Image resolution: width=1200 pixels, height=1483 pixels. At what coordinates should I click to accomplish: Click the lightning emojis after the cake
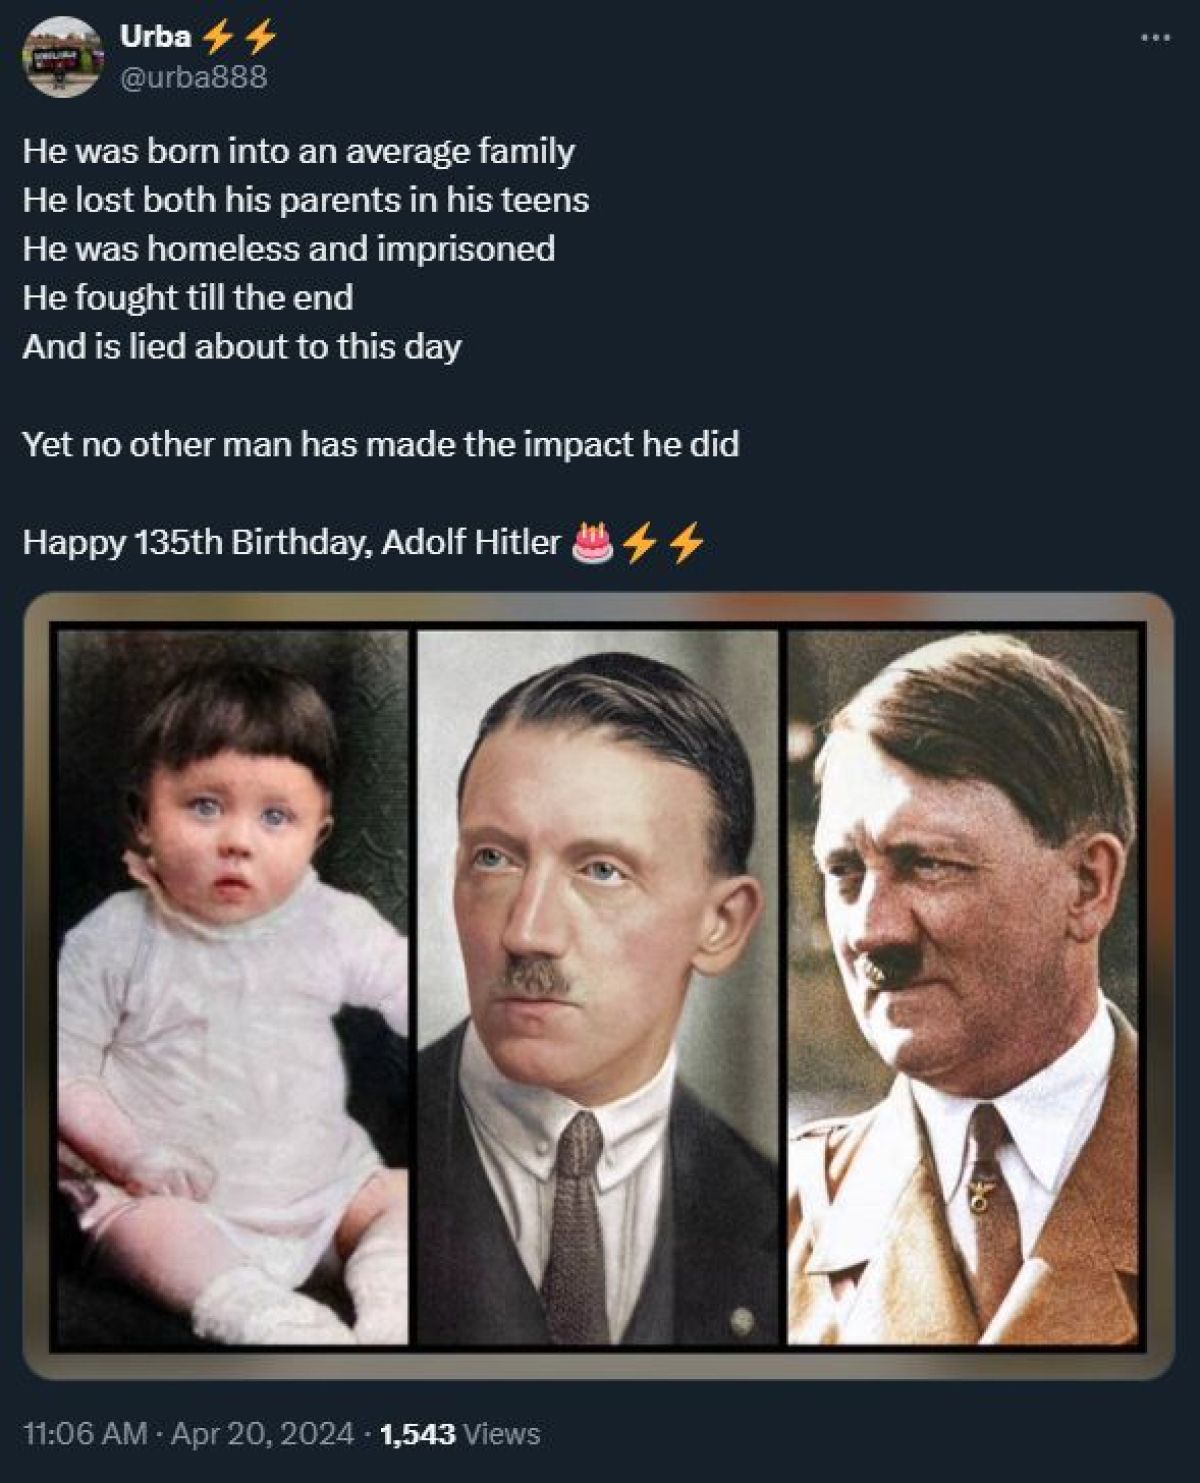663,543
